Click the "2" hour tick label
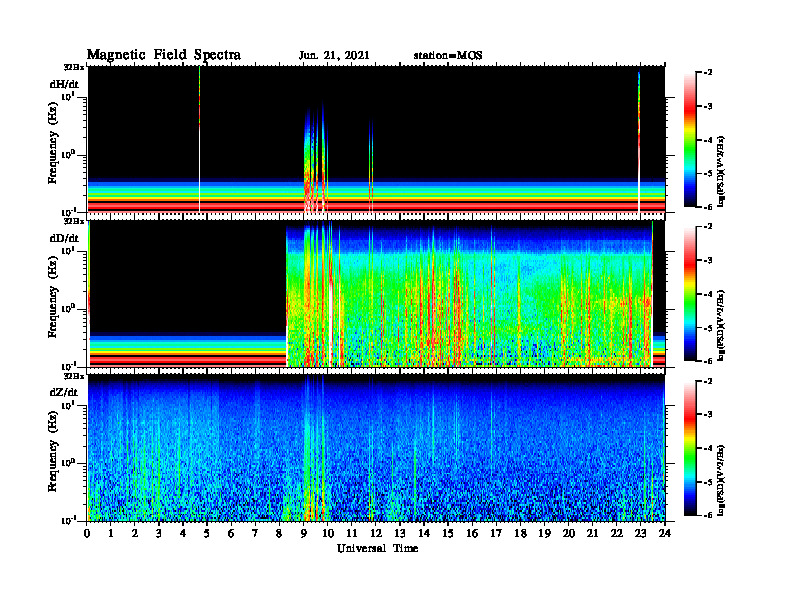Viewport: 792px width, 612px height. 135,534
